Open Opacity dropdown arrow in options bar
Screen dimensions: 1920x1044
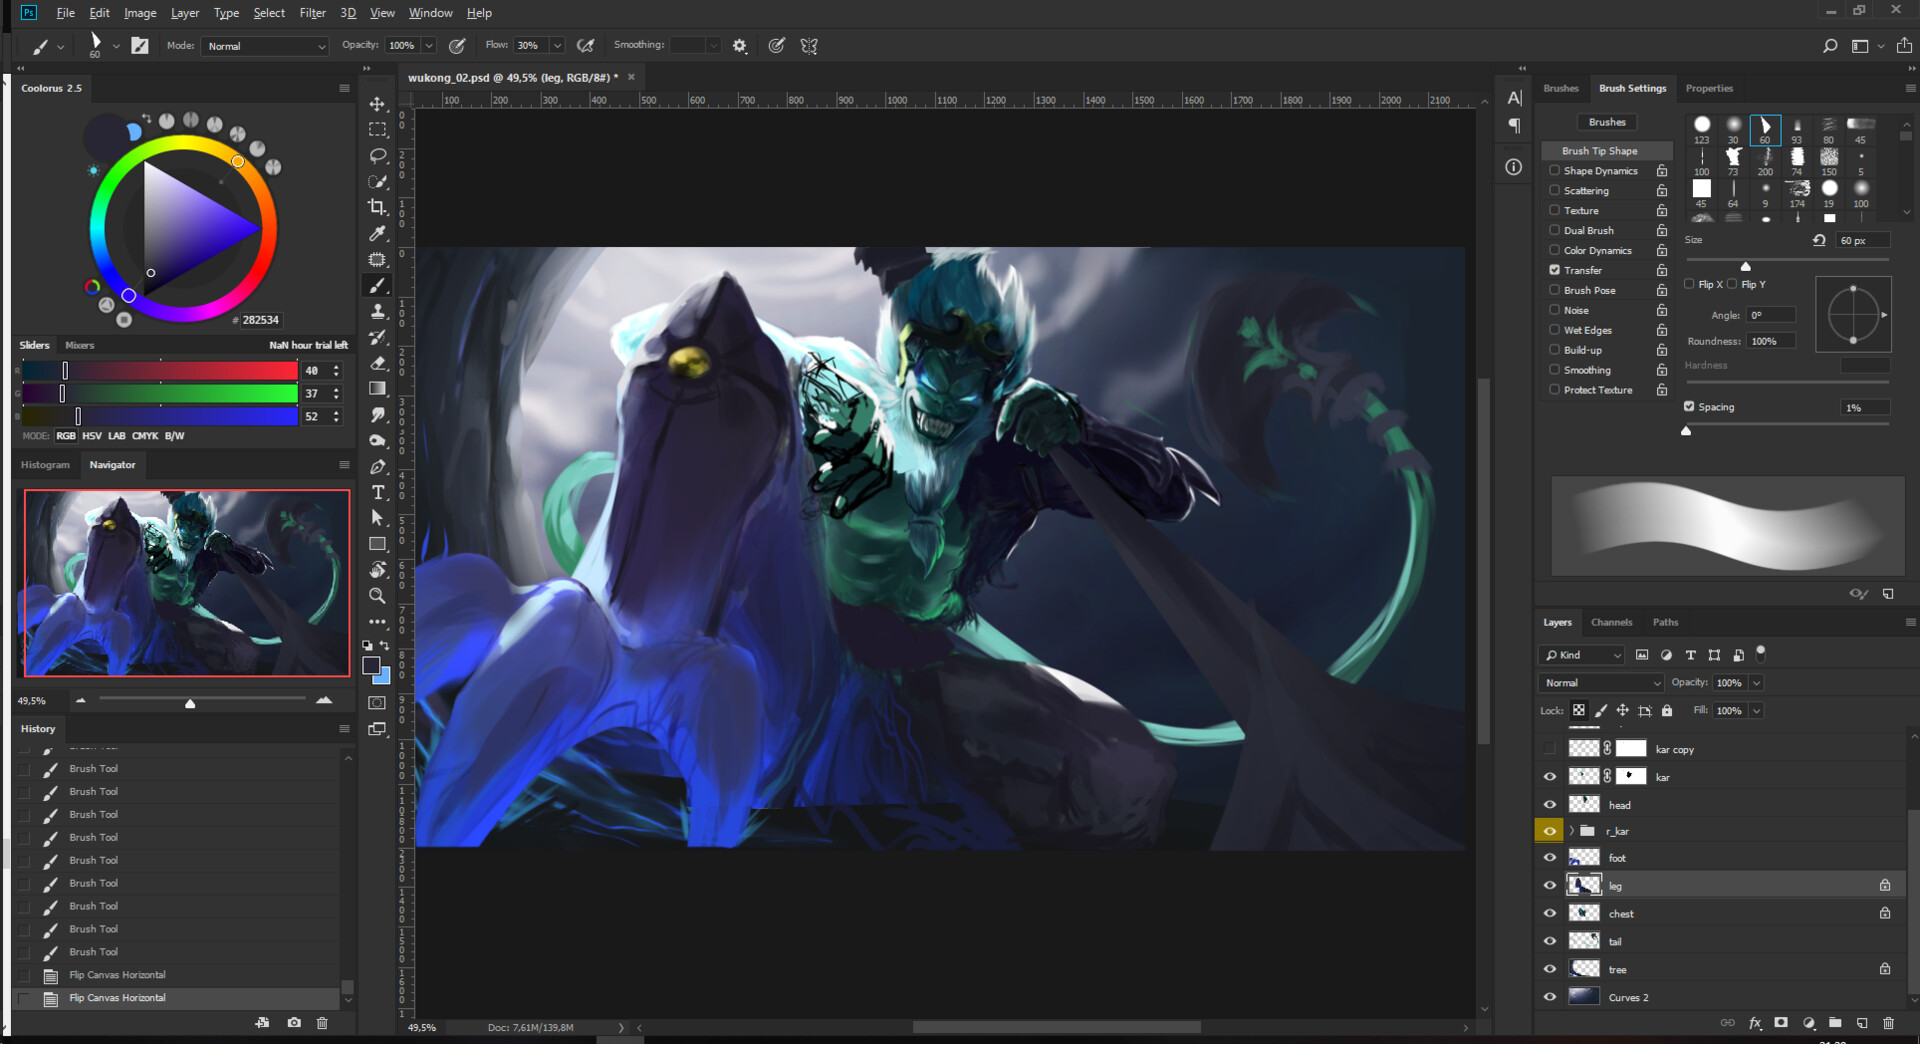click(429, 46)
